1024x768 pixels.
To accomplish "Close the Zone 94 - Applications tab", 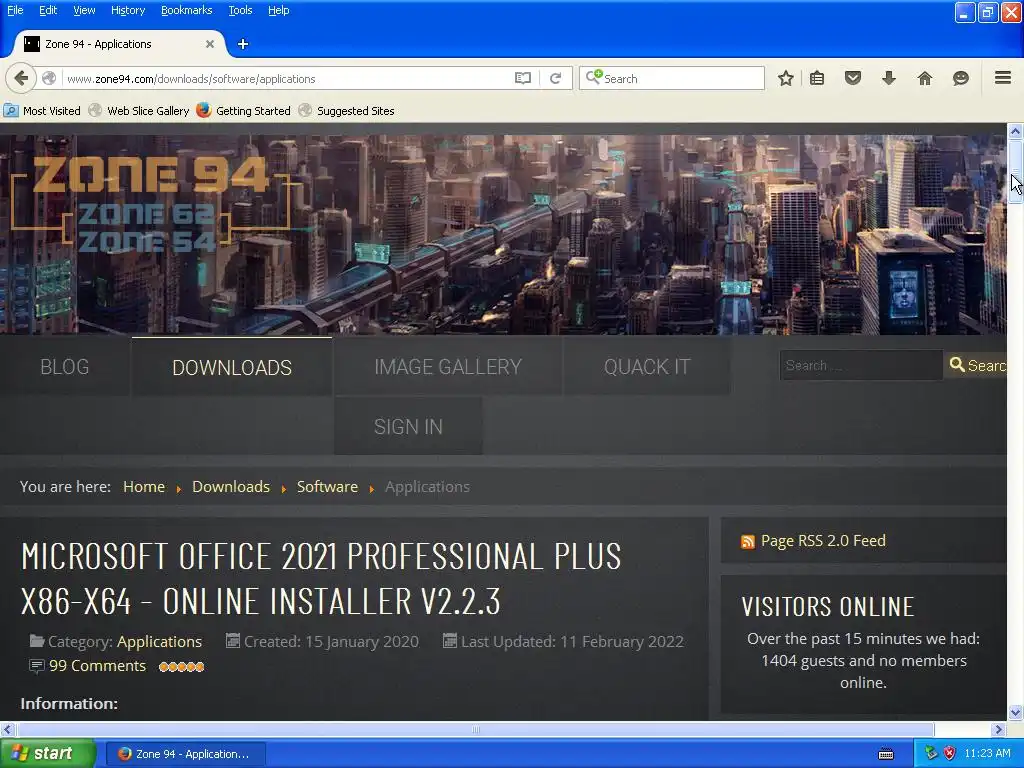I will (x=210, y=44).
